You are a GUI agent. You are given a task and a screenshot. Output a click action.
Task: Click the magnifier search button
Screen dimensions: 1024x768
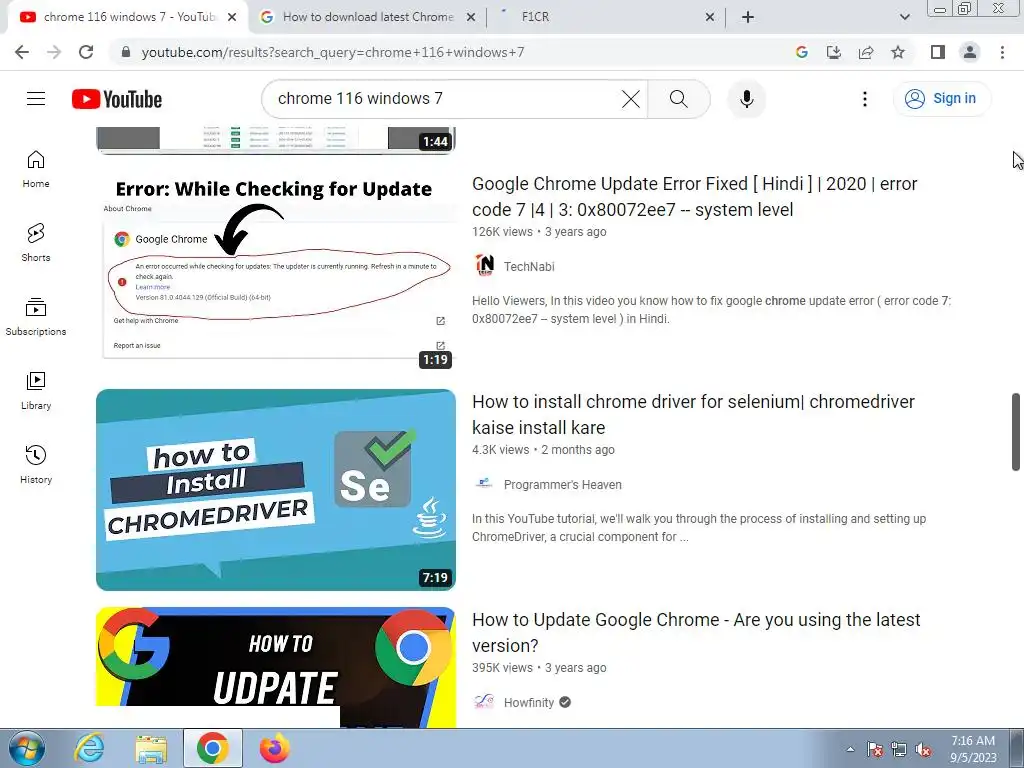(679, 99)
